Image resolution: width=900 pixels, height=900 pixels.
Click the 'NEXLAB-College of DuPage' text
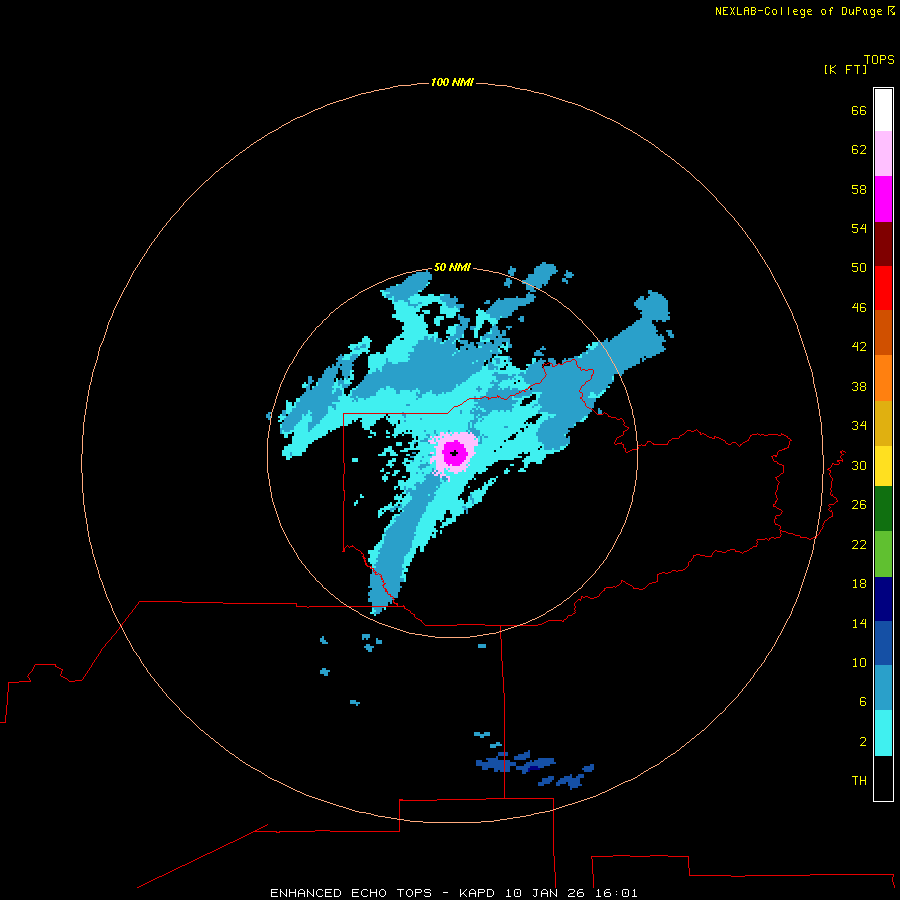798,11
